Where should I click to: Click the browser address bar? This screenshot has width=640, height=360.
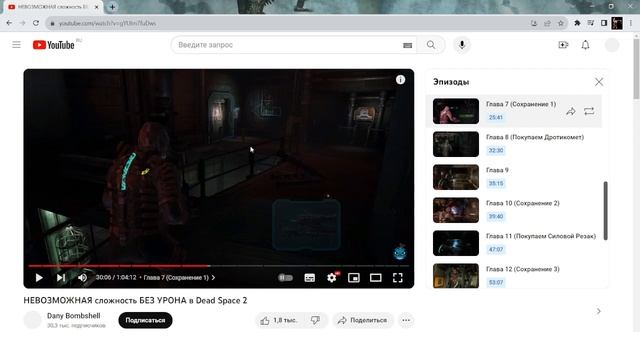[x=286, y=23]
